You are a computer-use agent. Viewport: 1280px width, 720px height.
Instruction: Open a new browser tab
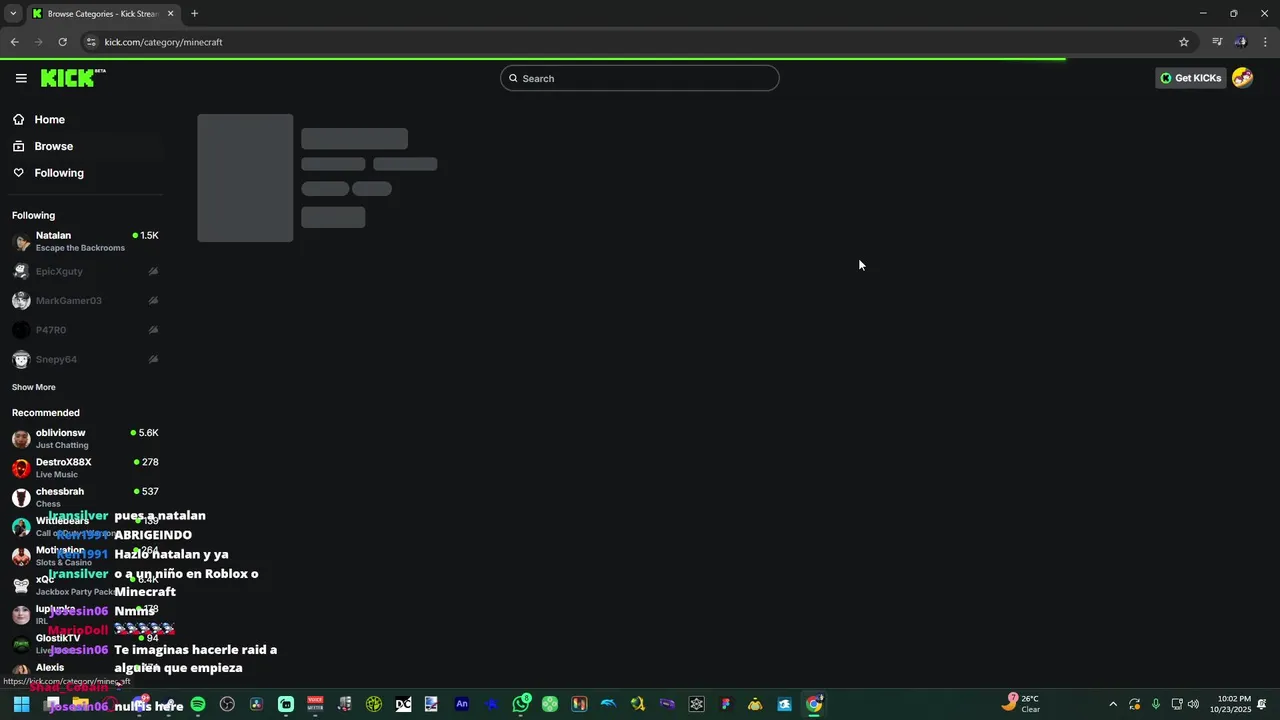click(x=194, y=14)
